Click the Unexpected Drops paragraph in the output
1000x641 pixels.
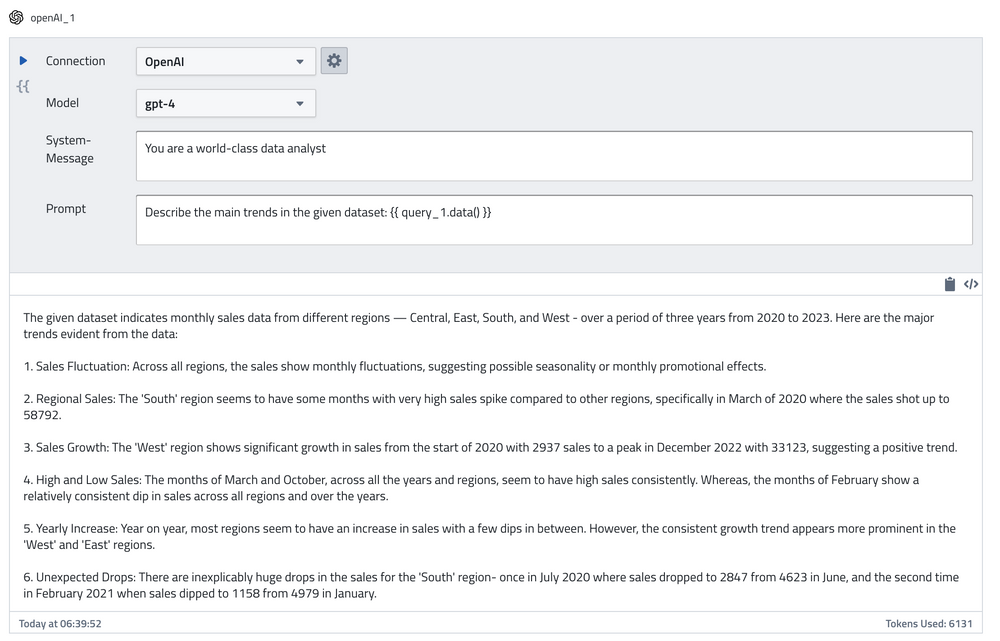pyautogui.click(x=490, y=585)
